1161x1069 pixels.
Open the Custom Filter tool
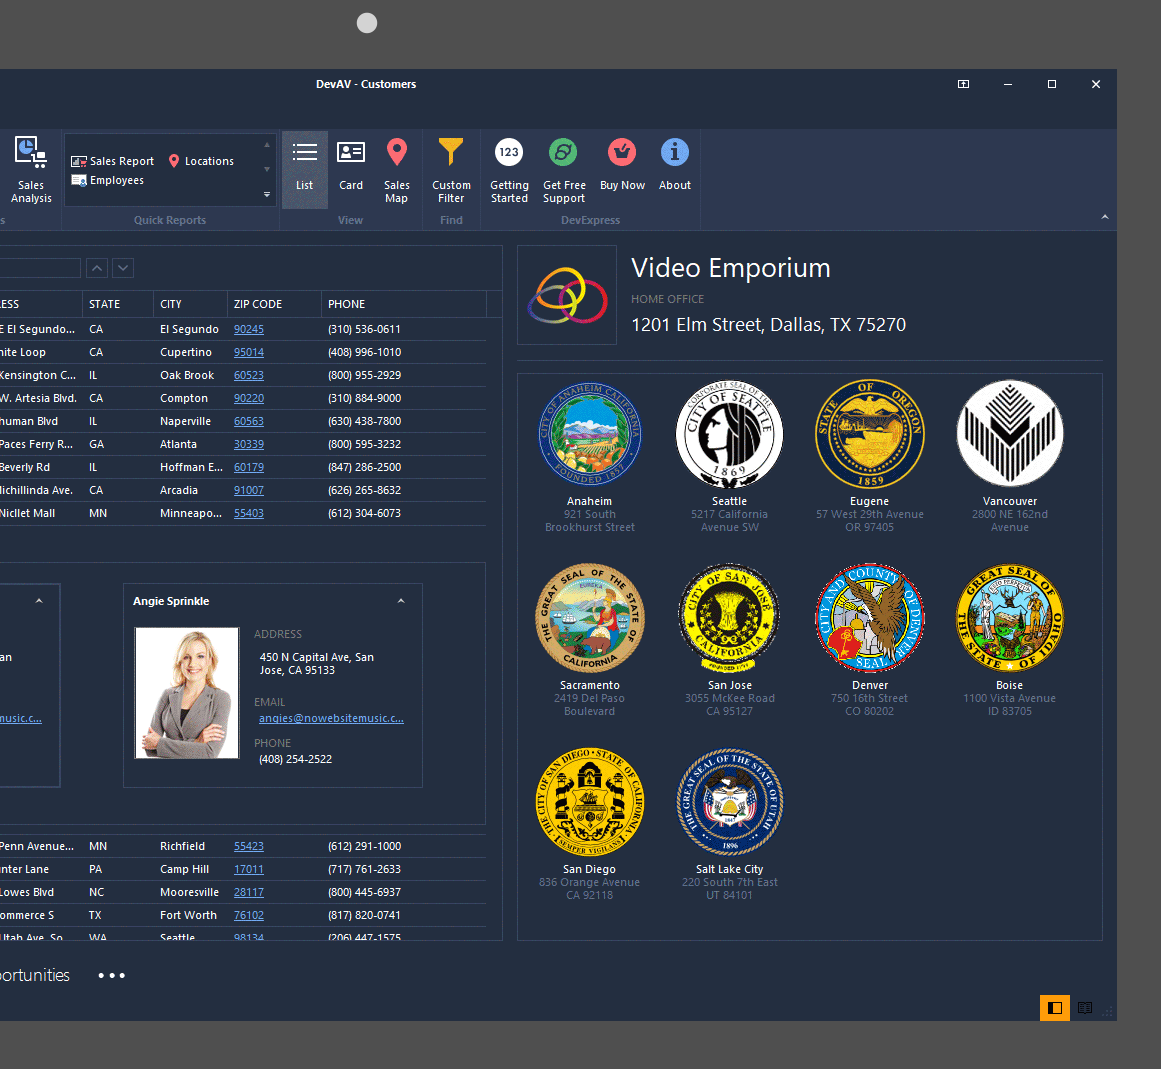pyautogui.click(x=451, y=170)
